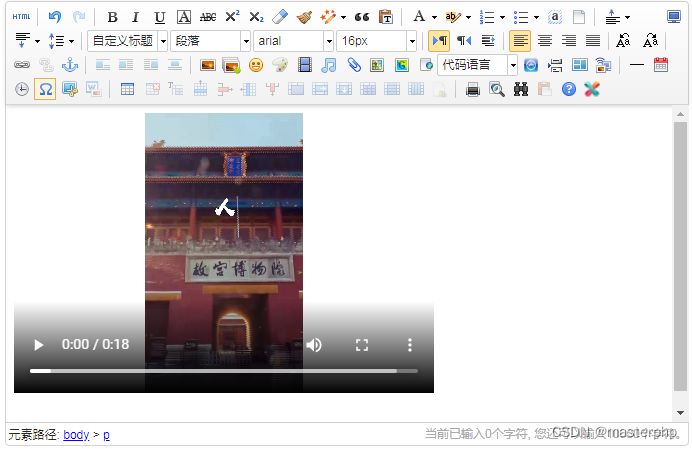This screenshot has width=692, height=449.
Task: Preview the document
Action: [497, 90]
